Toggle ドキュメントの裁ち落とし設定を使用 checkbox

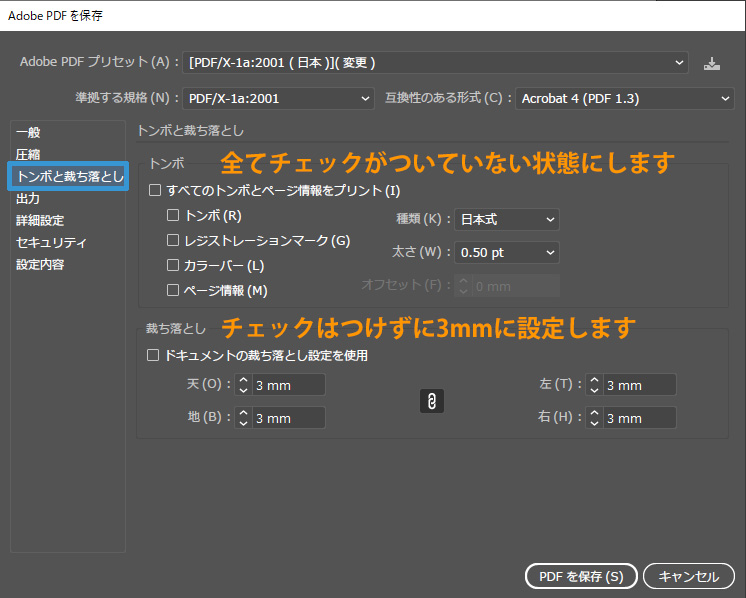click(x=153, y=355)
